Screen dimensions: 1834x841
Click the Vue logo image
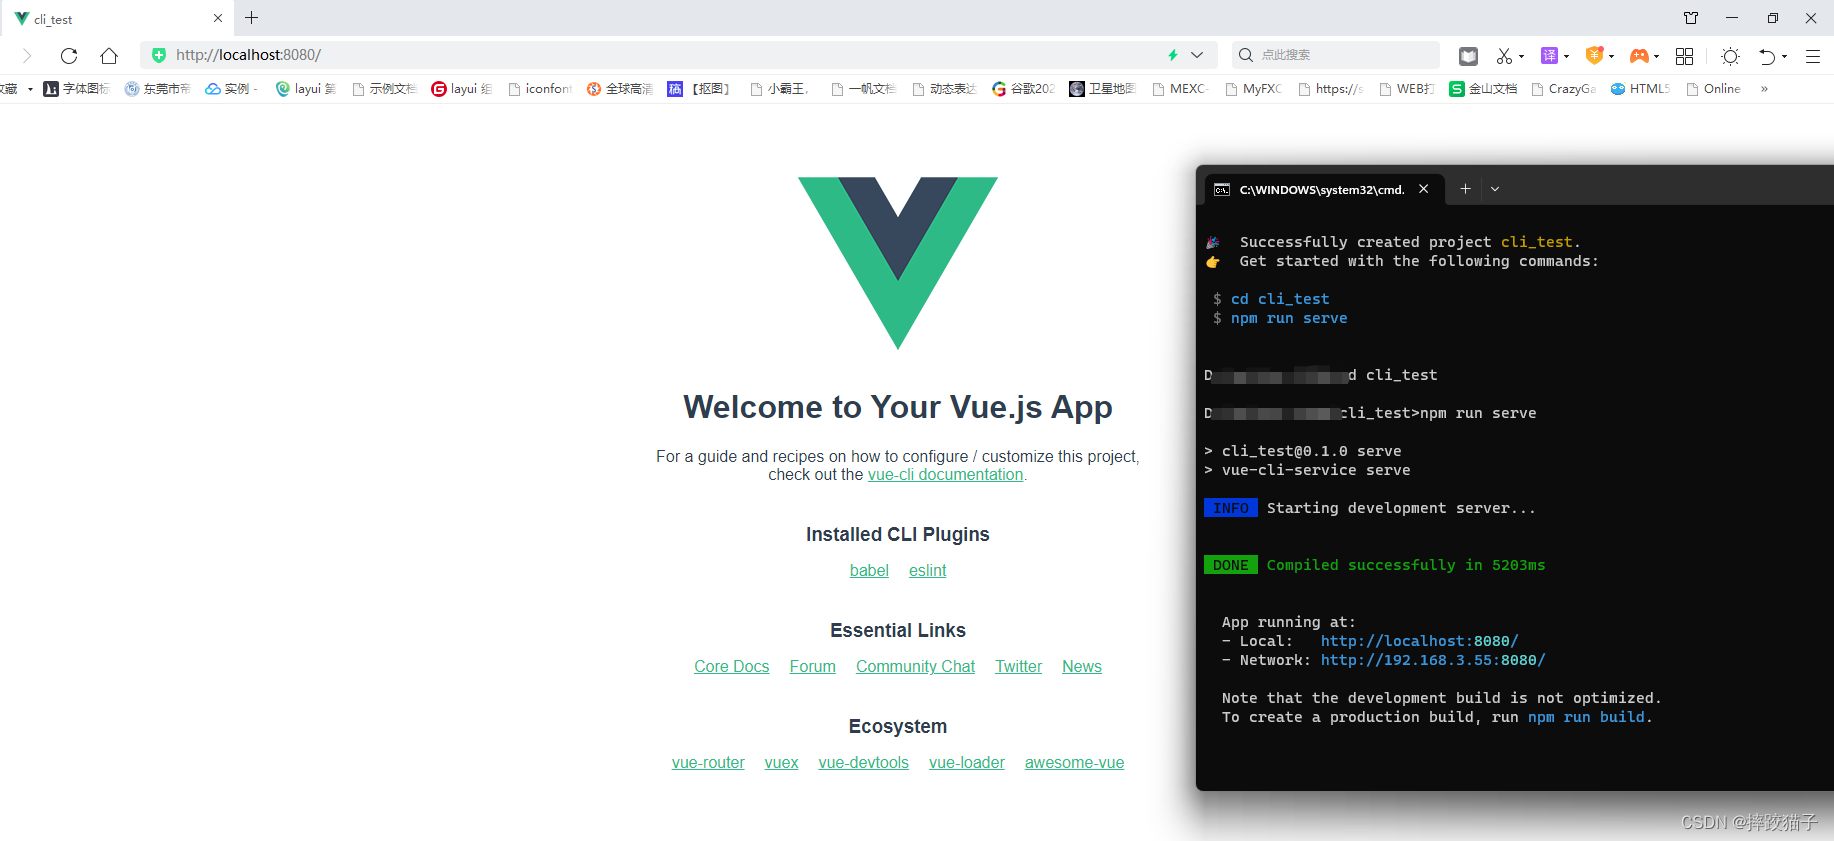[898, 263]
